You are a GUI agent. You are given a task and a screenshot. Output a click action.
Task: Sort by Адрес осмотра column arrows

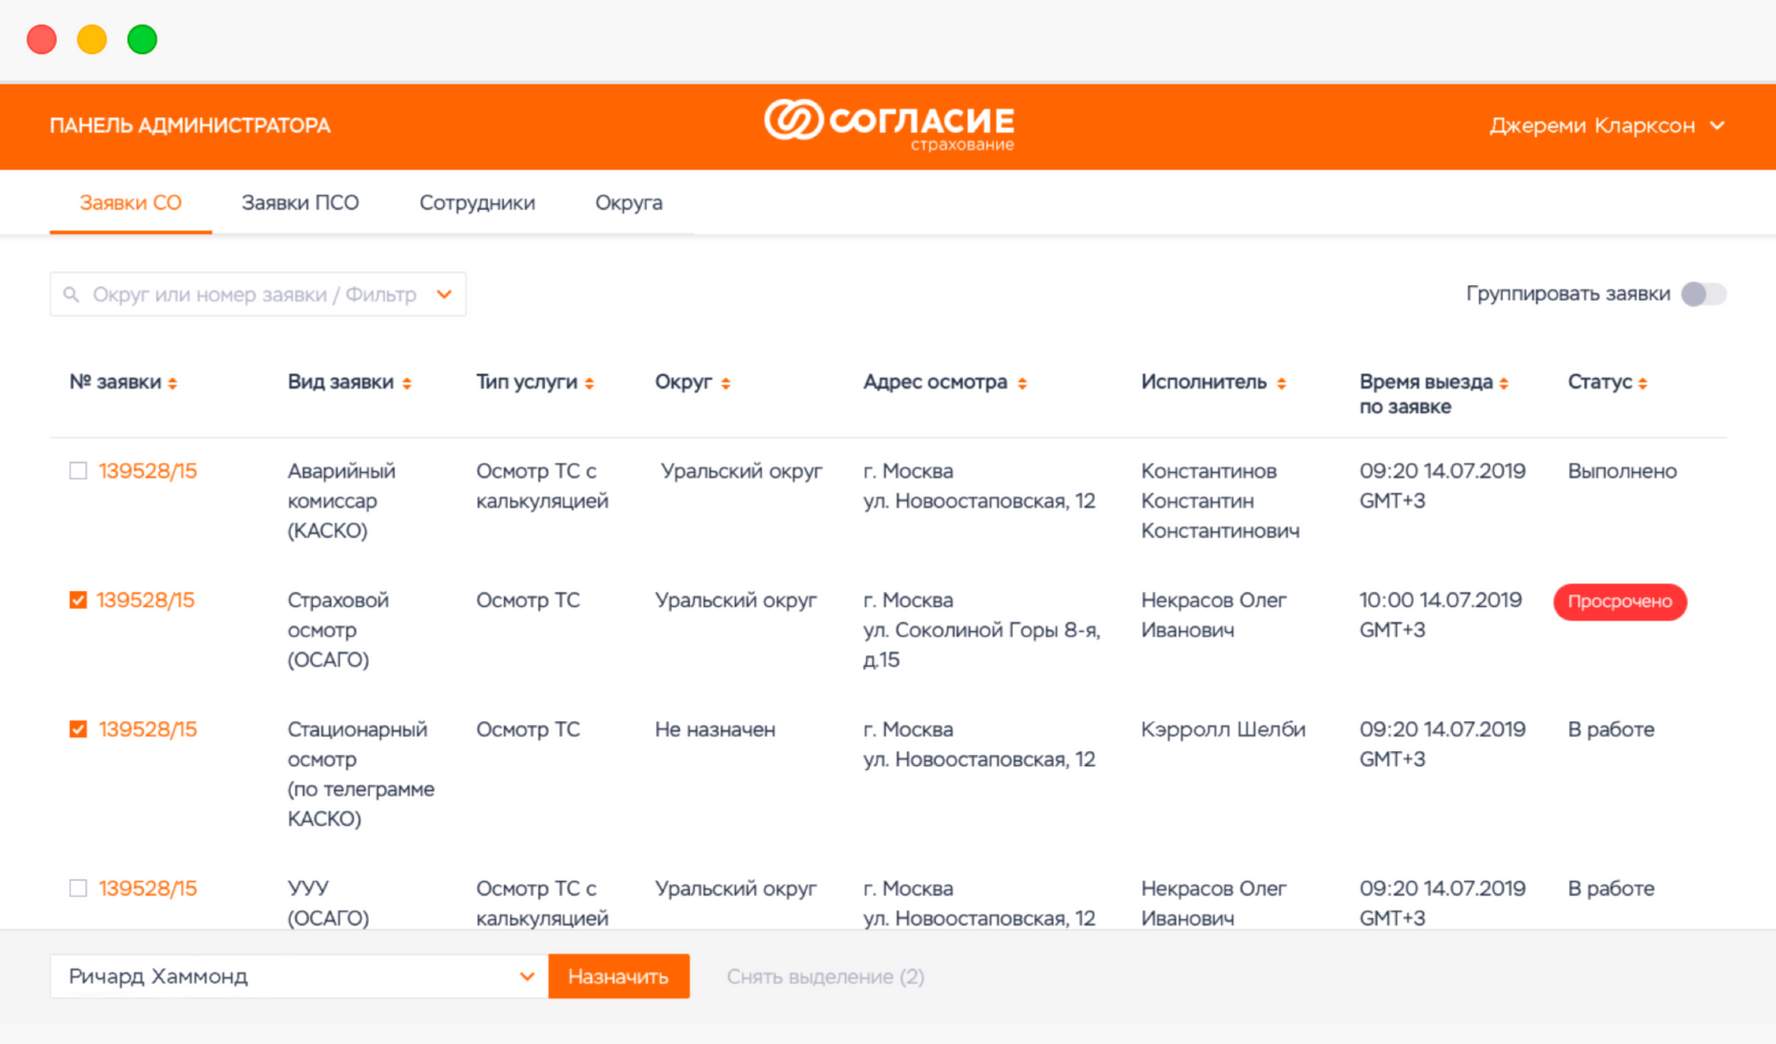point(1021,383)
